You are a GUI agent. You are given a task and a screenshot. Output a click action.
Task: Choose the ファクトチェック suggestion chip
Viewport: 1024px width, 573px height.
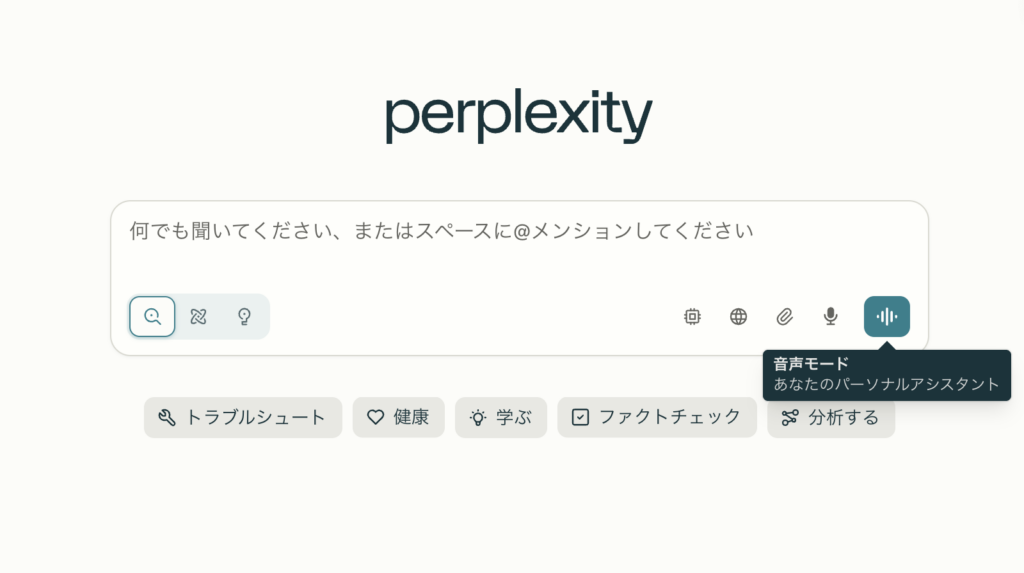pyautogui.click(x=657, y=417)
